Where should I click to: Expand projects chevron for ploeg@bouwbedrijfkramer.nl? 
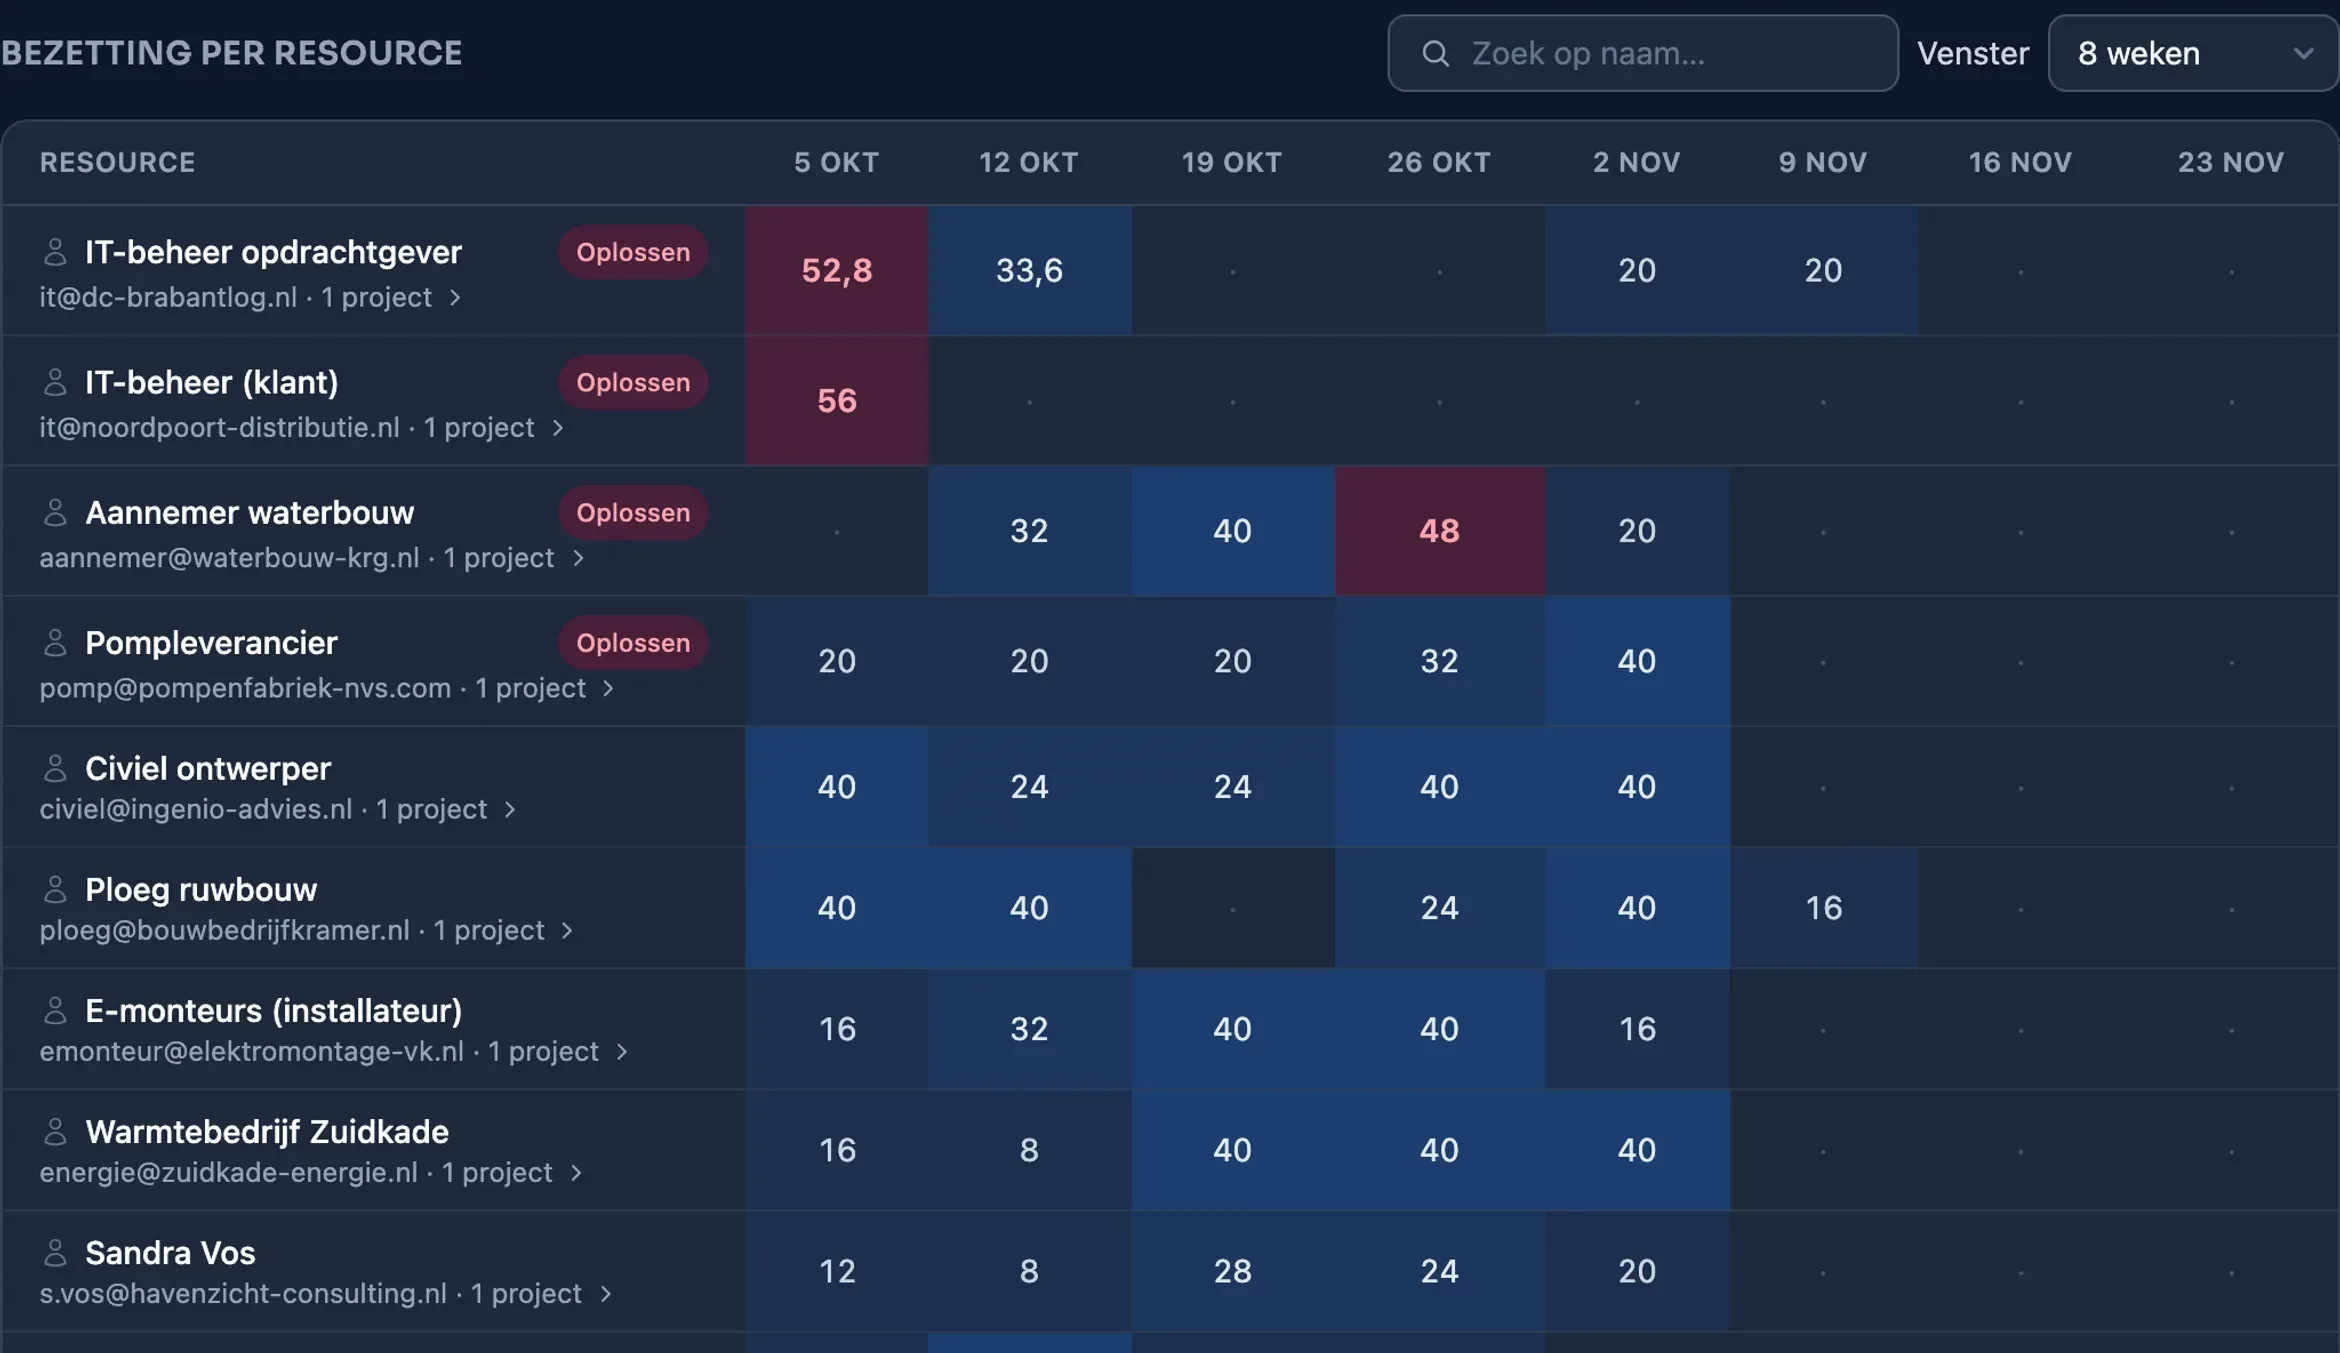(x=567, y=930)
